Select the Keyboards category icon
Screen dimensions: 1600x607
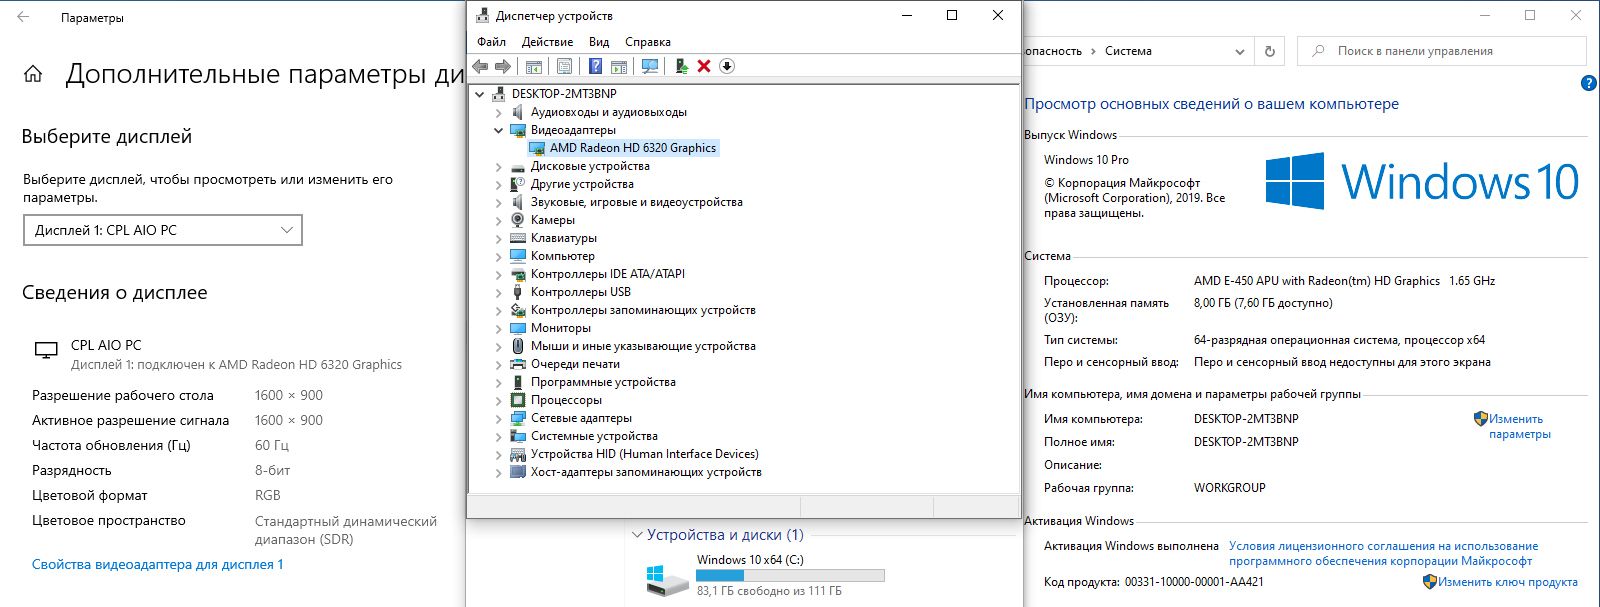[x=518, y=238]
